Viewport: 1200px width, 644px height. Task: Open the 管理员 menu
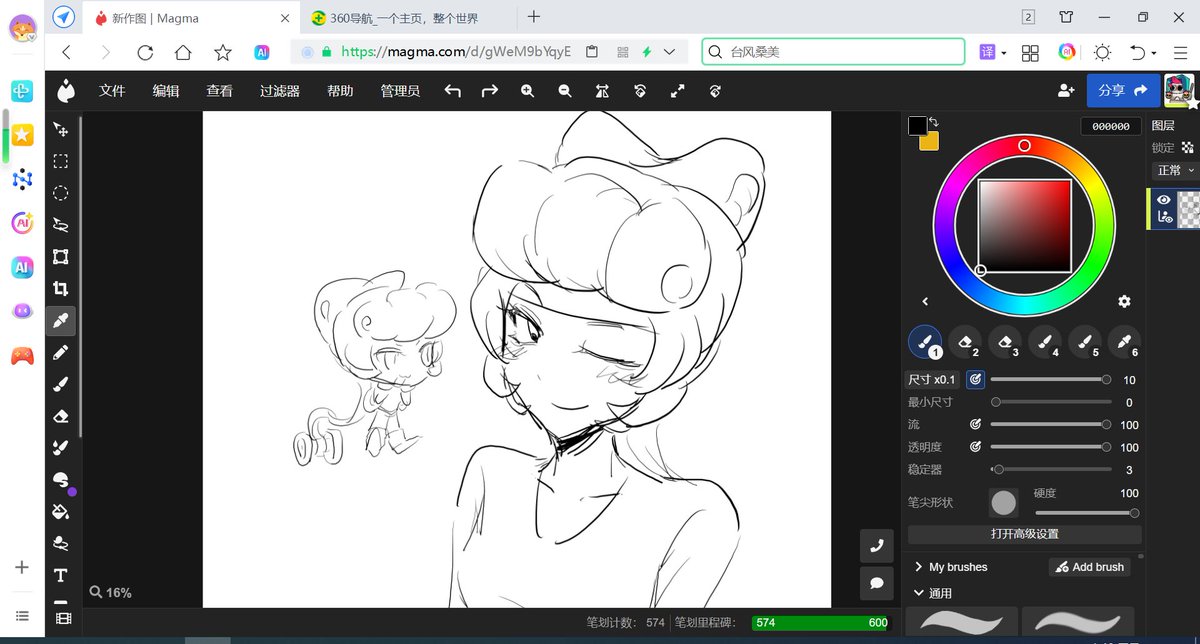click(x=400, y=91)
